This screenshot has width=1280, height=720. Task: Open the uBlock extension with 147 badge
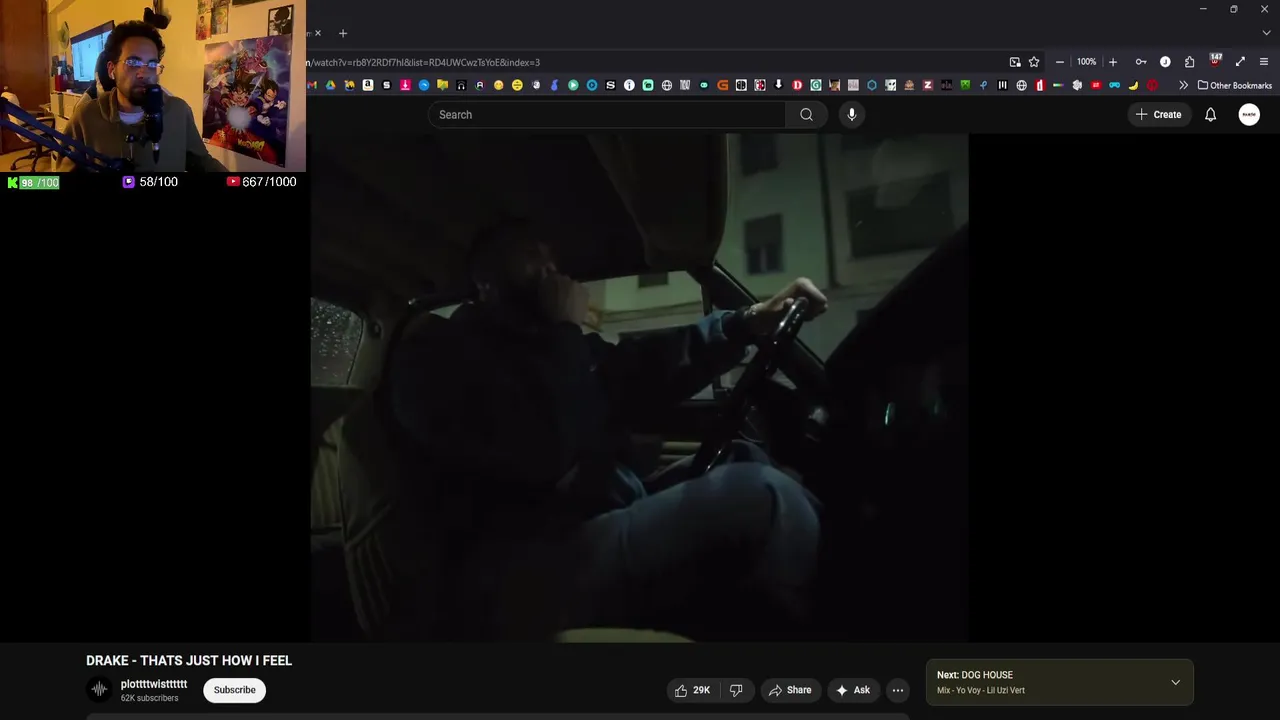coord(1215,61)
